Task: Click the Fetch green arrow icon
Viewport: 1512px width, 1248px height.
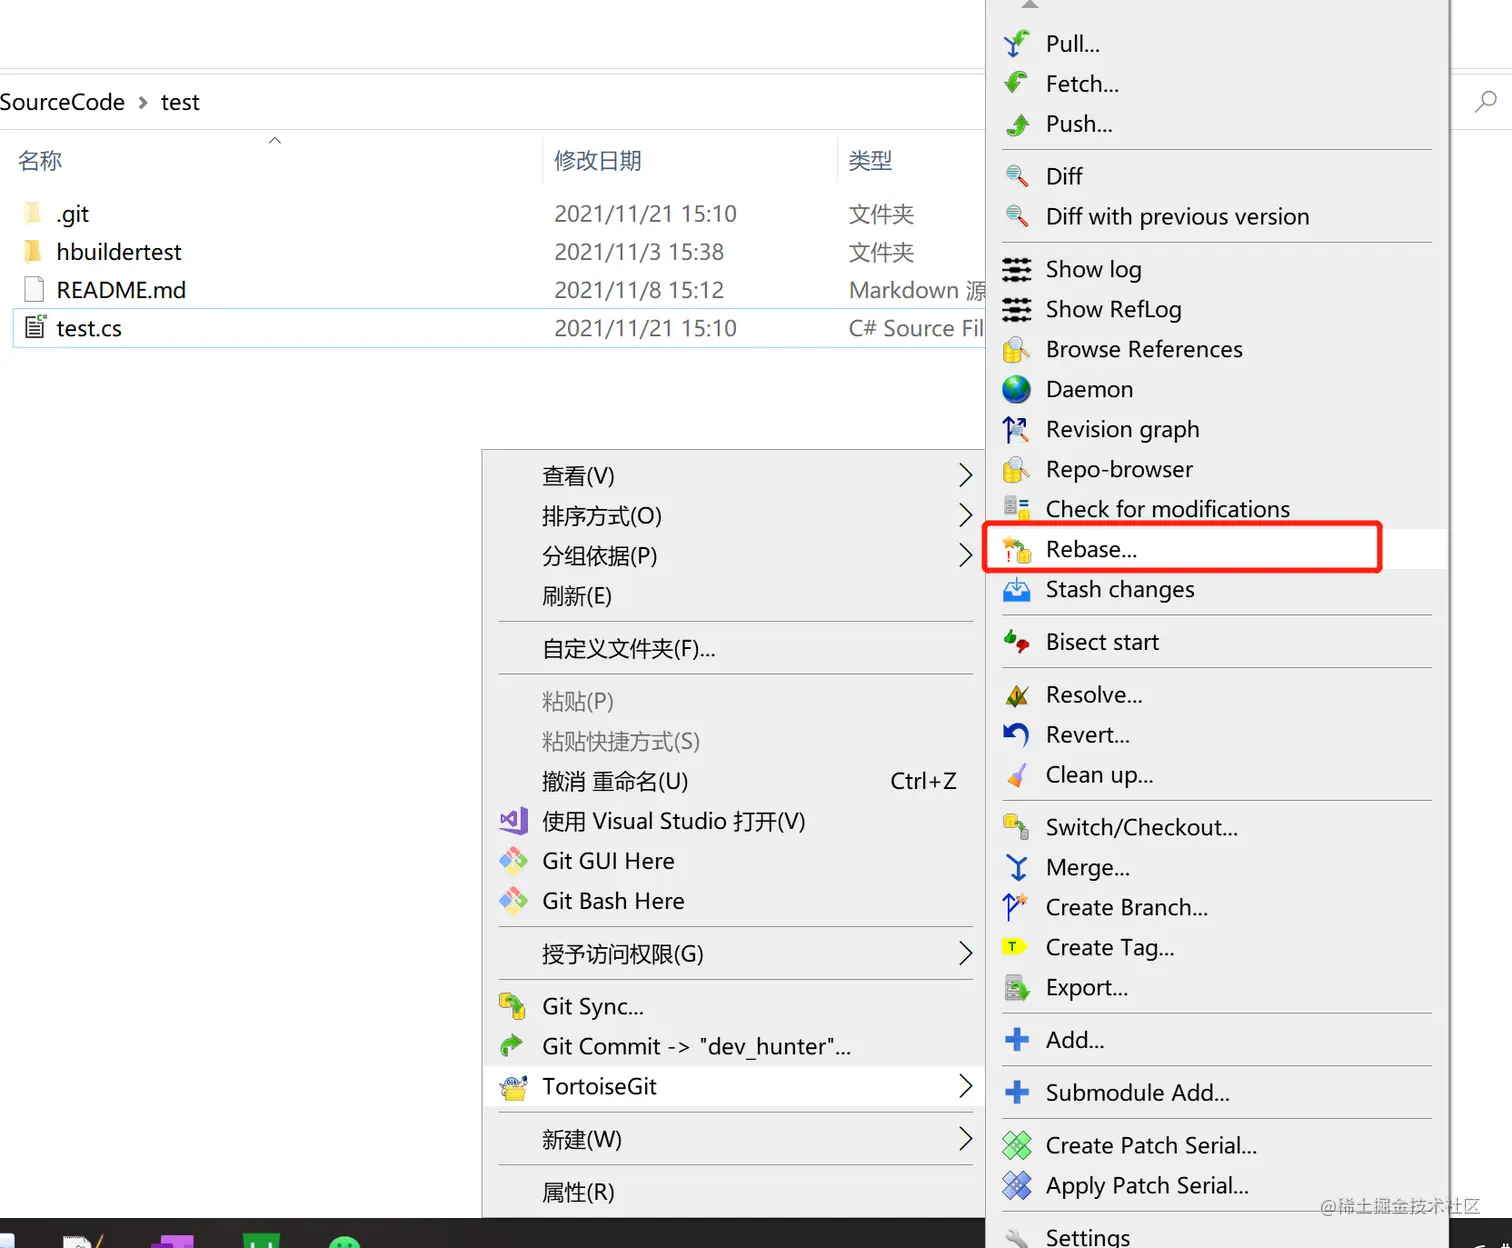Action: pyautogui.click(x=1017, y=83)
